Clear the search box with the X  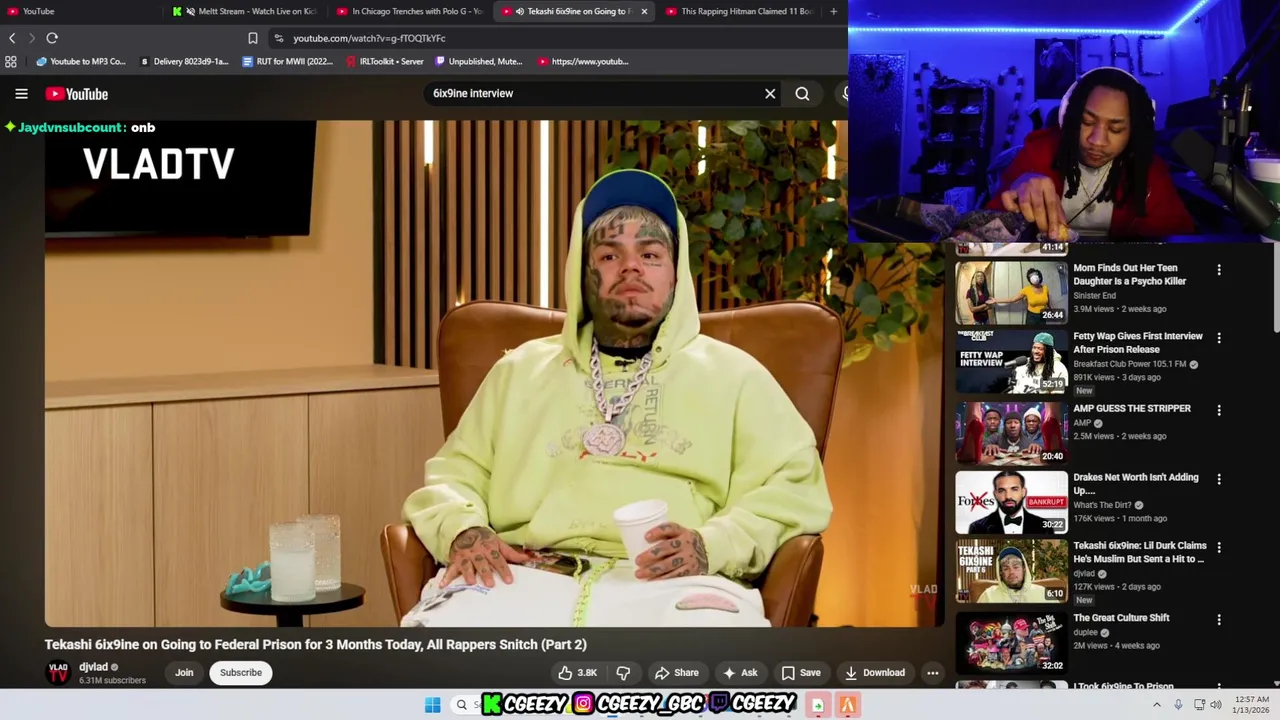(770, 94)
